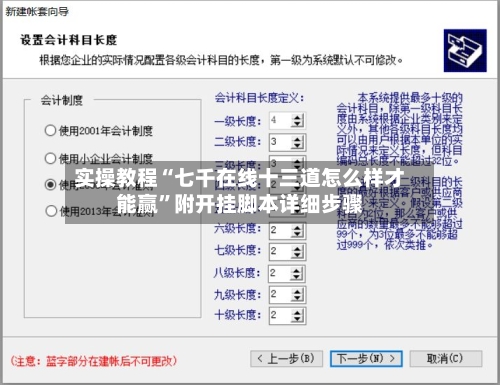Click 下一步(N) button

(x=366, y=359)
